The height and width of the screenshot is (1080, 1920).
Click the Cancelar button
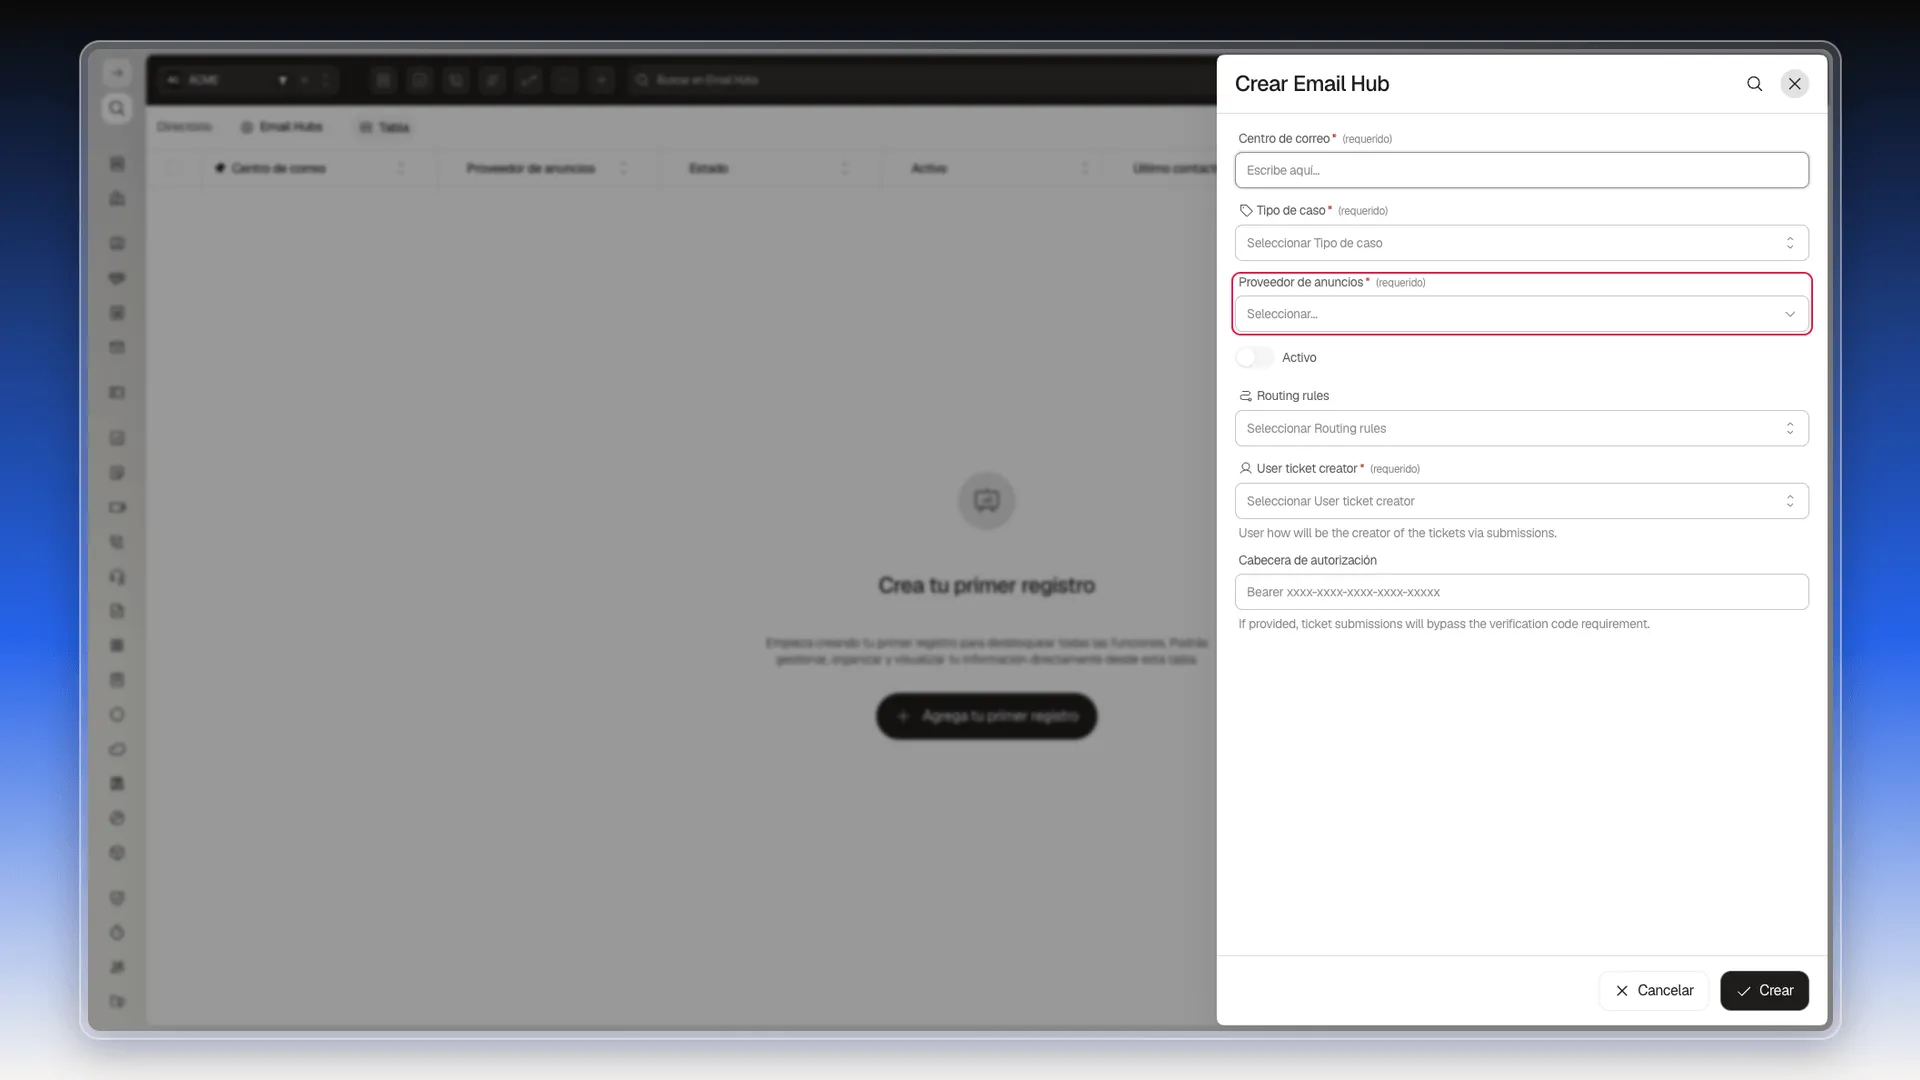coord(1653,990)
